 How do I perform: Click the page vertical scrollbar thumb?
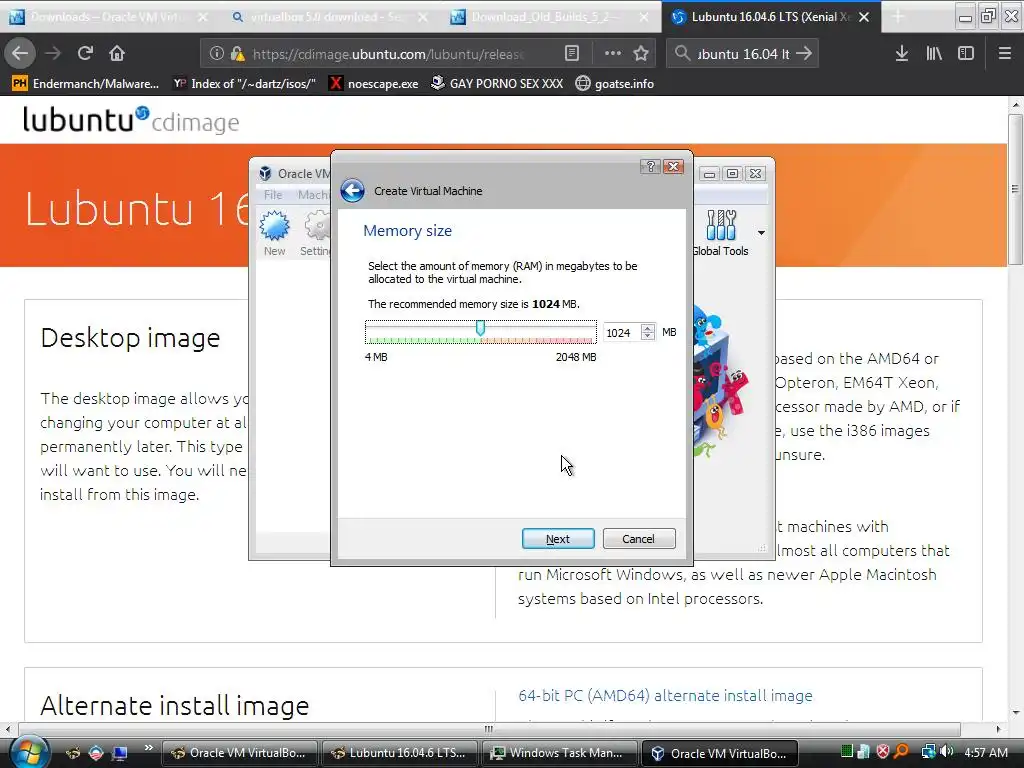pyautogui.click(x=1015, y=189)
